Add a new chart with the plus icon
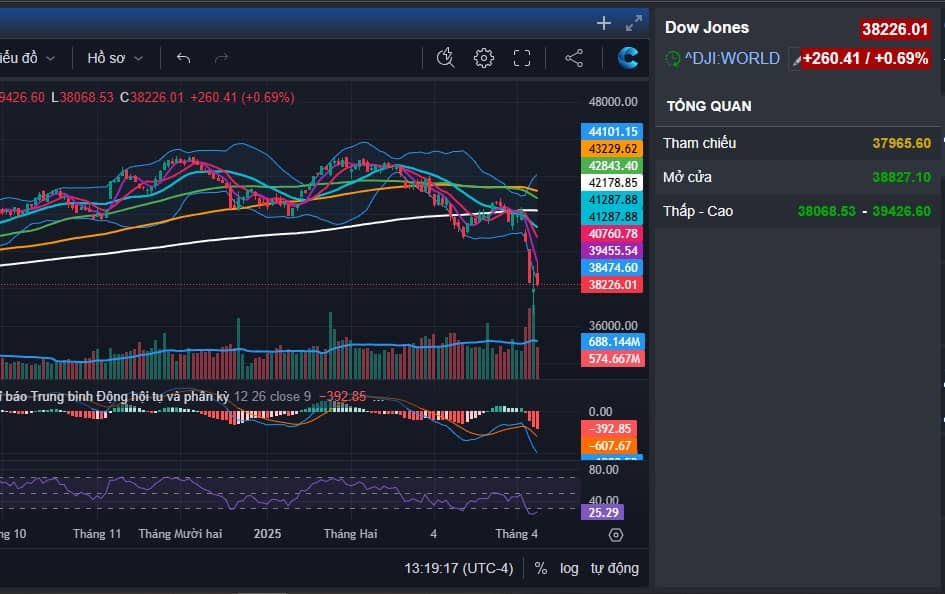The width and height of the screenshot is (945, 594). click(x=603, y=23)
